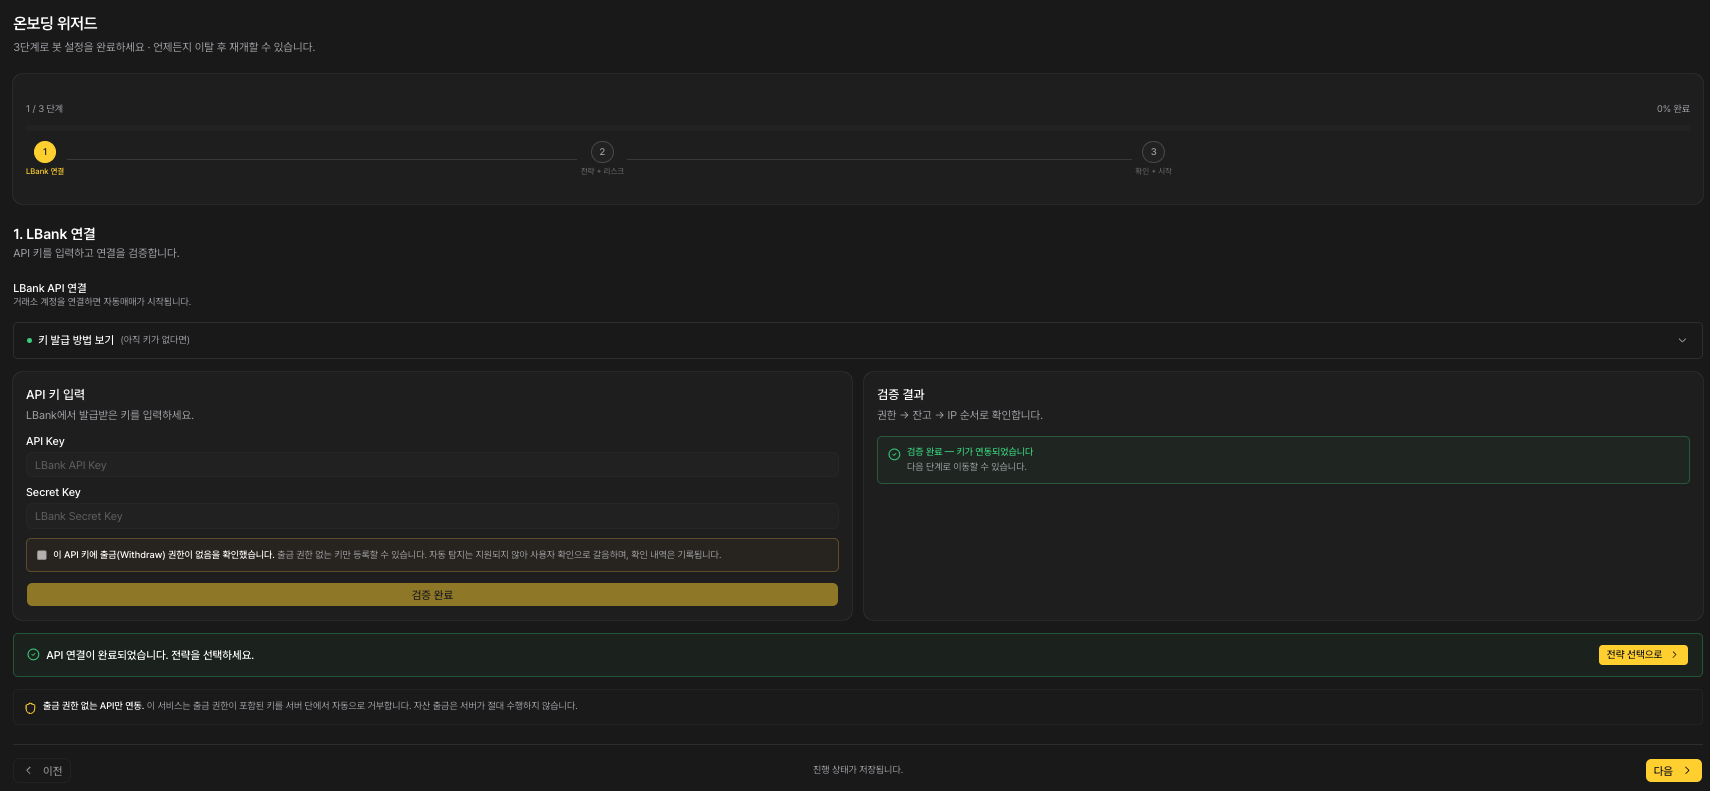Click the 검증 완료 button
This screenshot has width=1710, height=791.
(432, 595)
